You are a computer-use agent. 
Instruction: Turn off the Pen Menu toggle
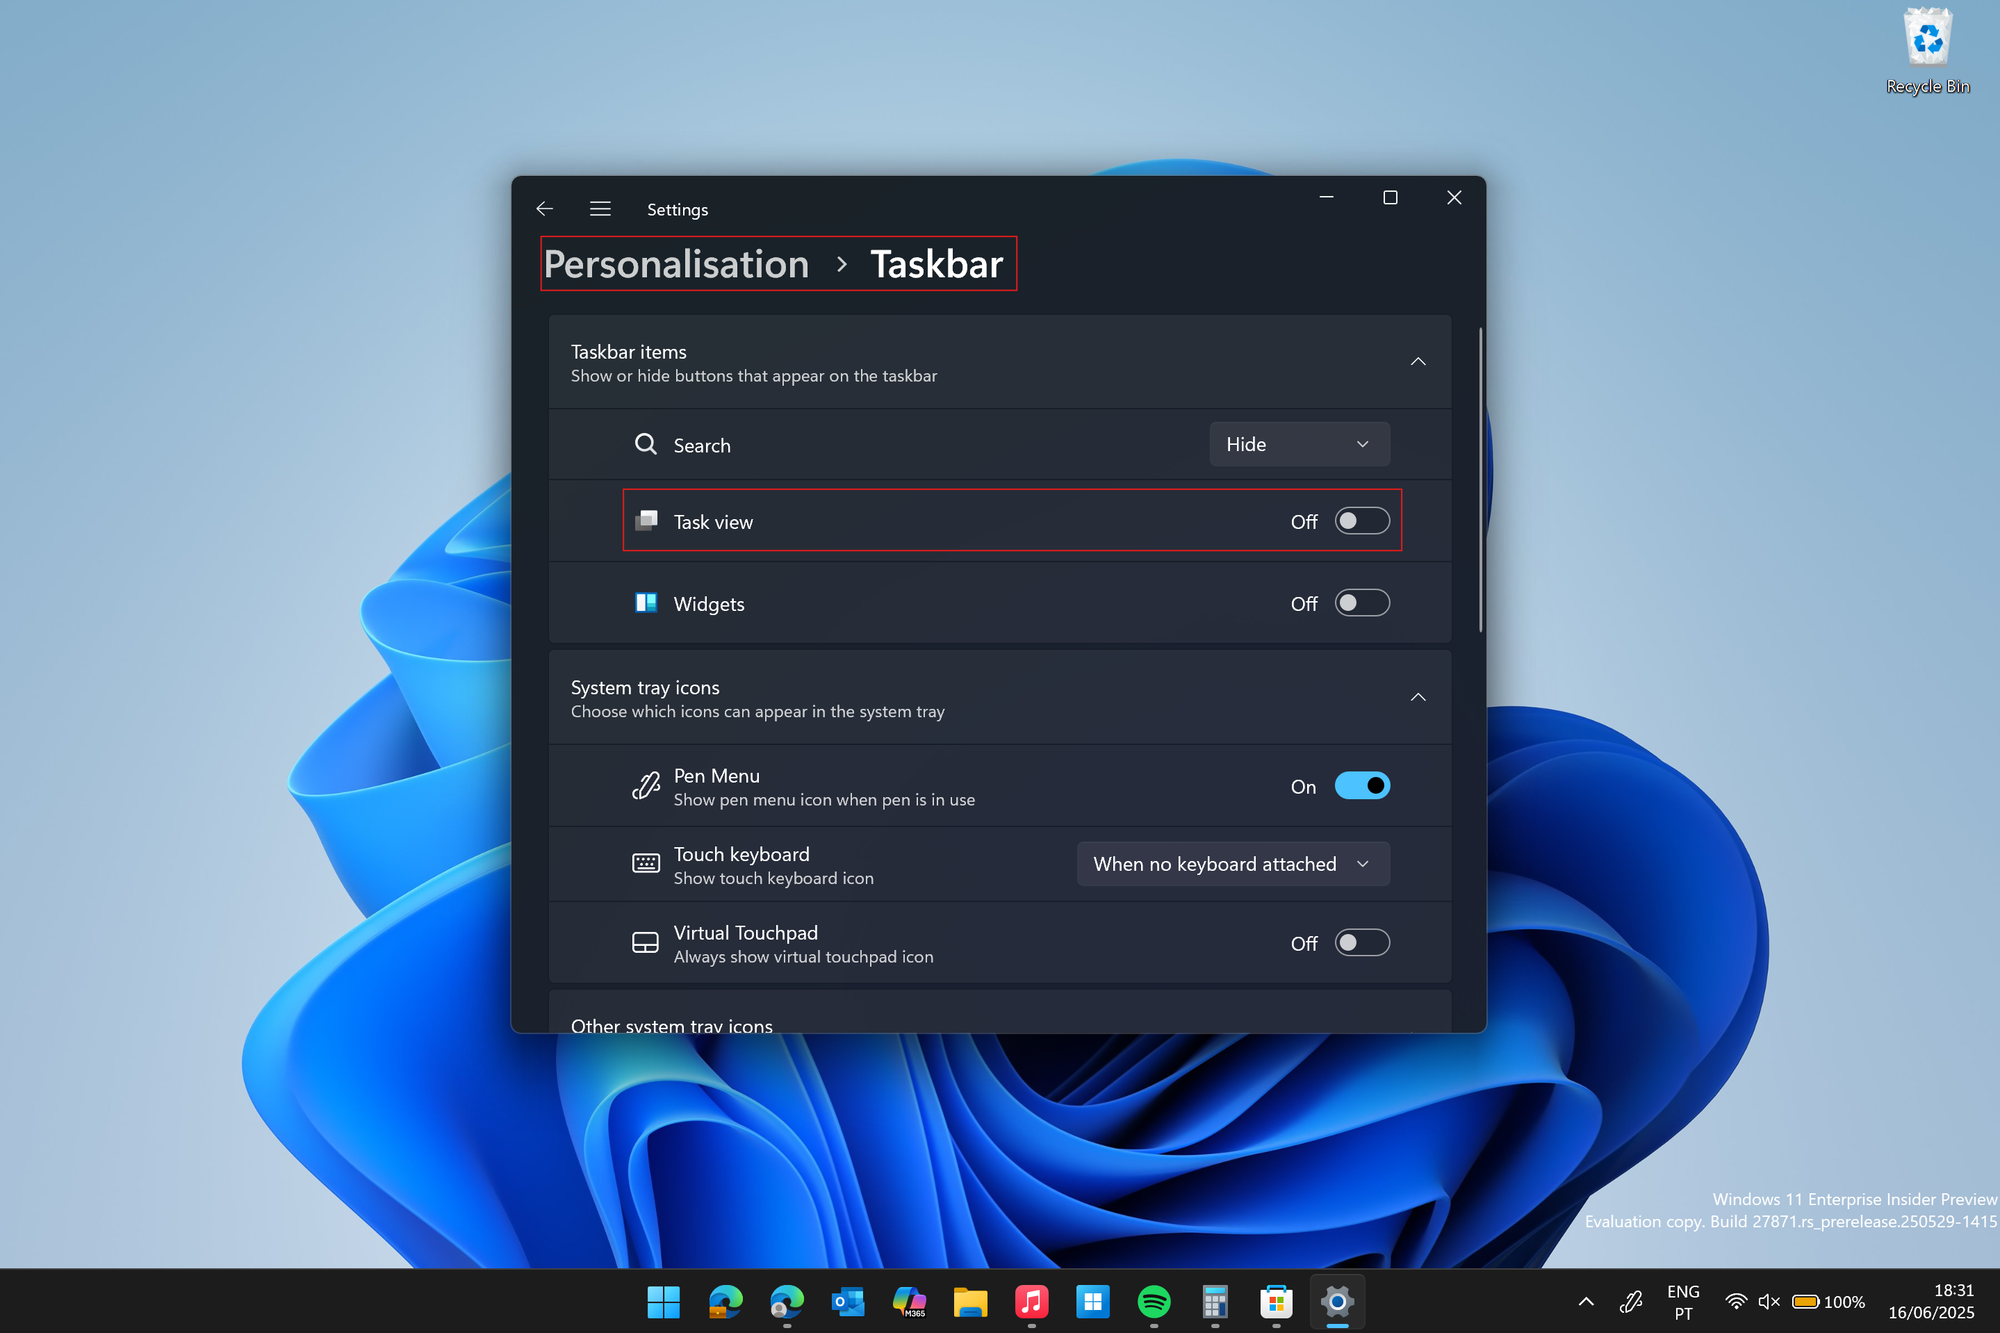1362,786
